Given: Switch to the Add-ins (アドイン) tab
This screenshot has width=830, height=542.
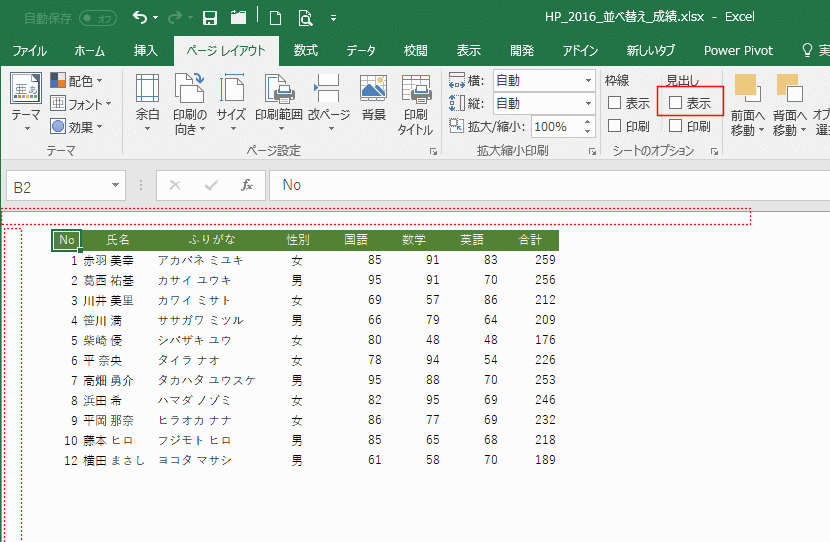Looking at the screenshot, I should click(x=580, y=51).
